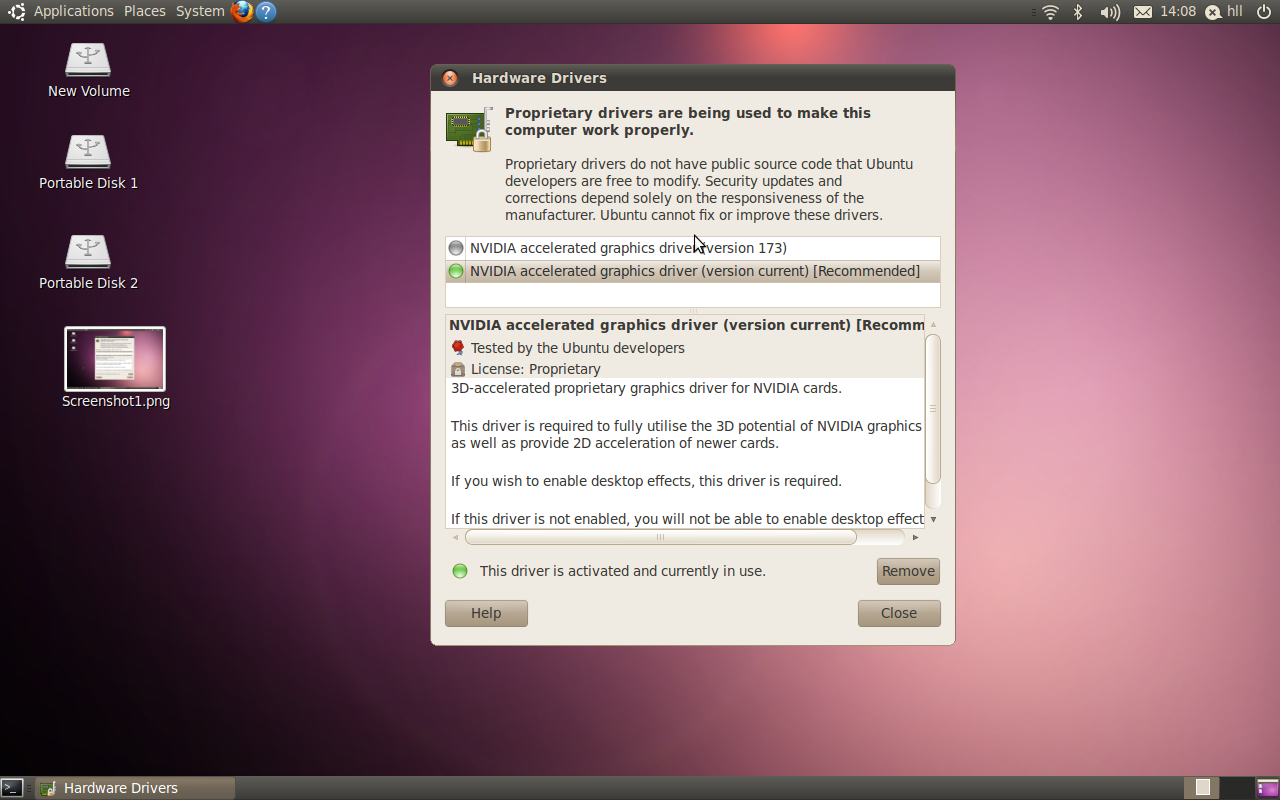Click the License Proprietary lock icon
The width and height of the screenshot is (1280, 800).
click(458, 369)
